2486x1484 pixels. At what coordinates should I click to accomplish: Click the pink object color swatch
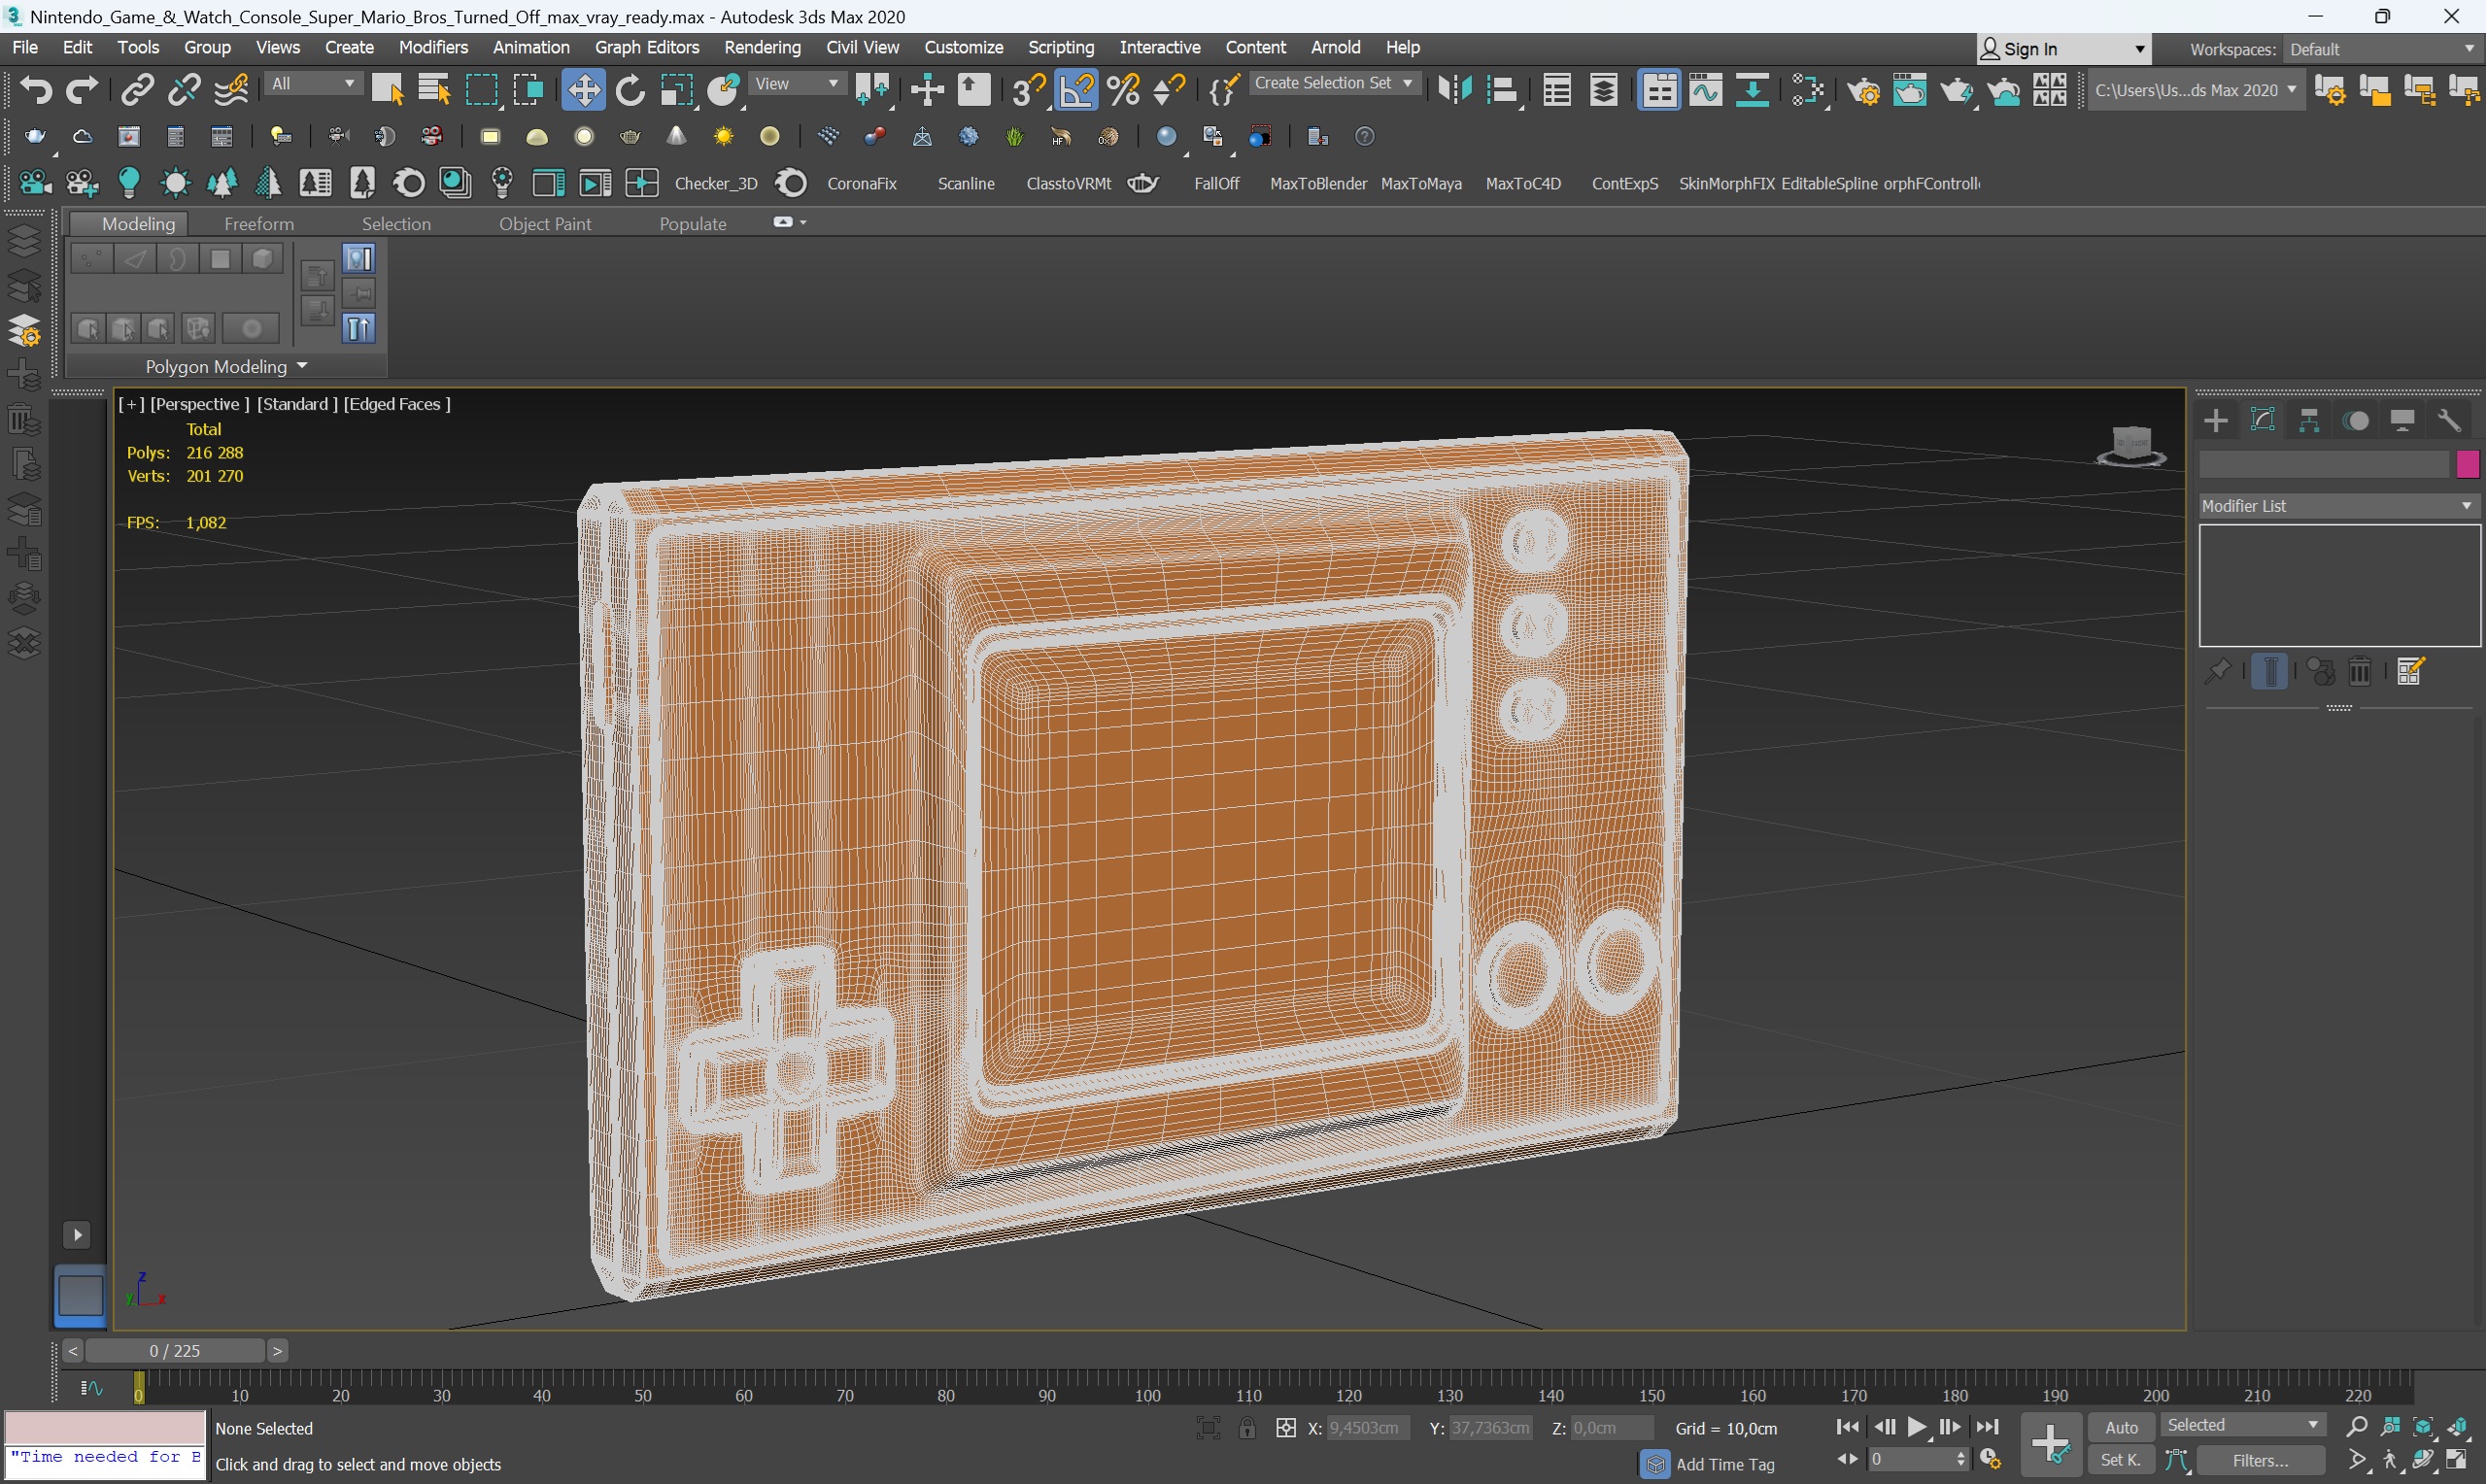pos(2466,464)
